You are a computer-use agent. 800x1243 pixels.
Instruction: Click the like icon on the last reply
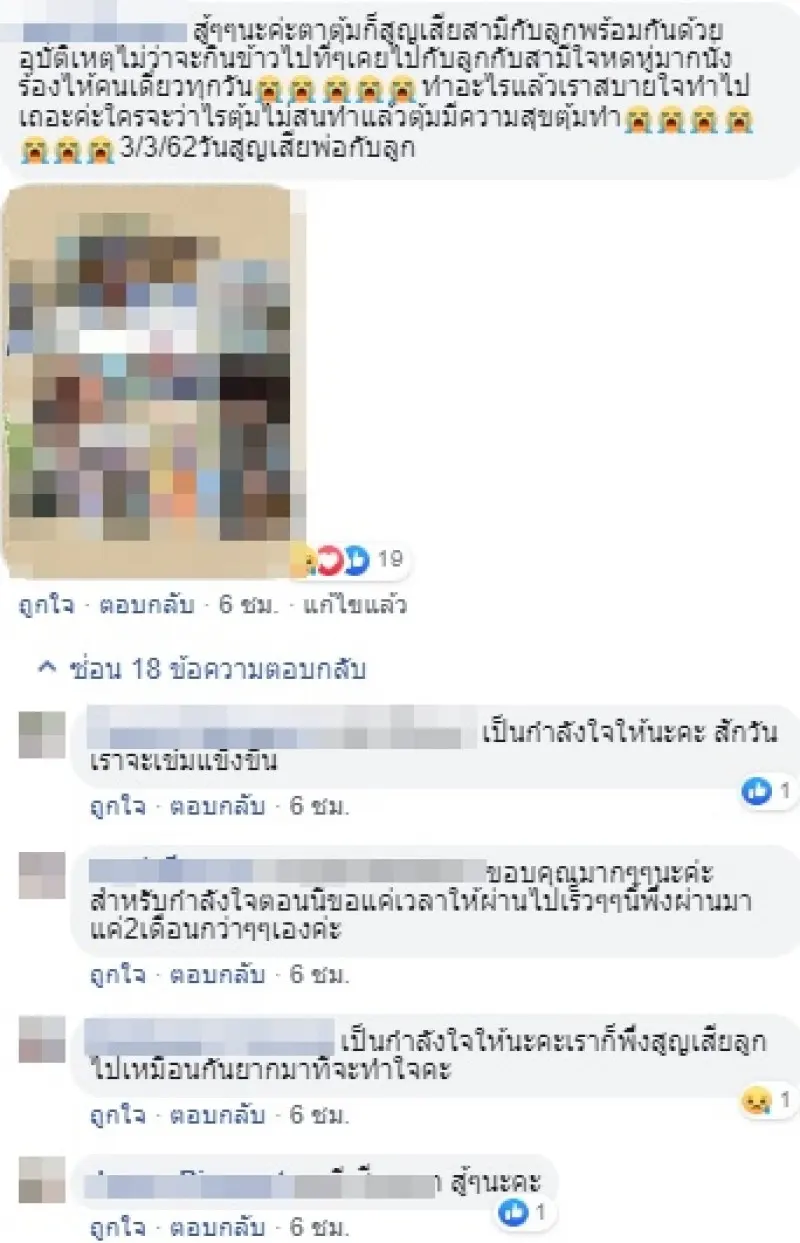(x=513, y=1213)
